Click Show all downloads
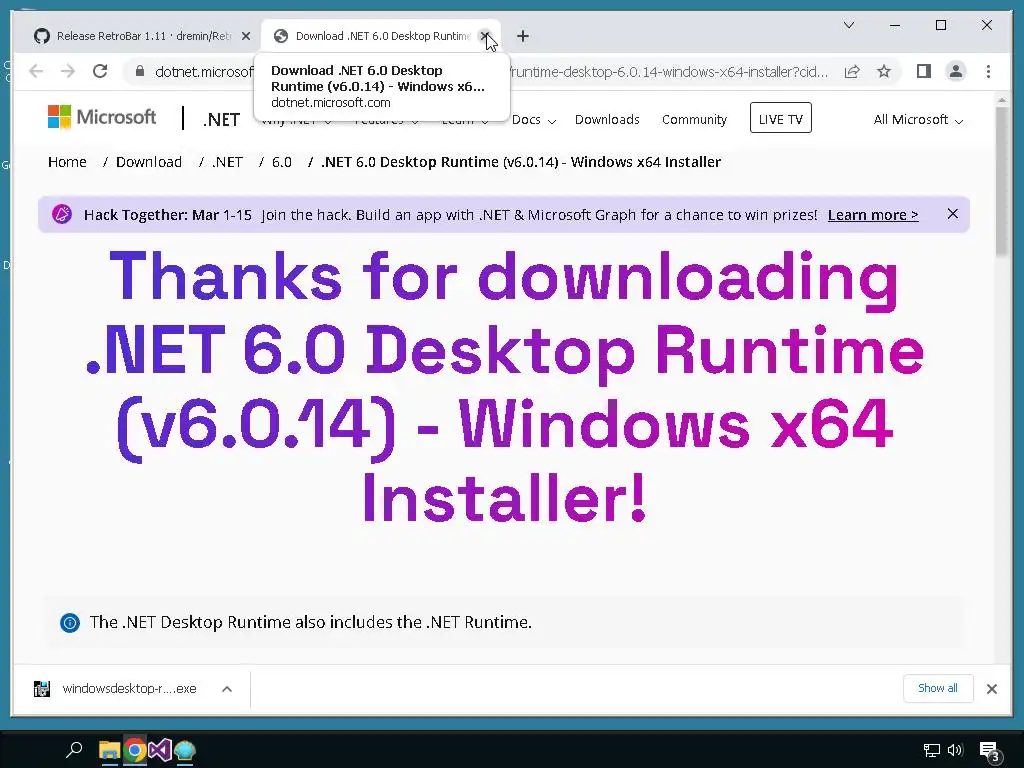Image resolution: width=1024 pixels, height=768 pixels. click(x=938, y=688)
